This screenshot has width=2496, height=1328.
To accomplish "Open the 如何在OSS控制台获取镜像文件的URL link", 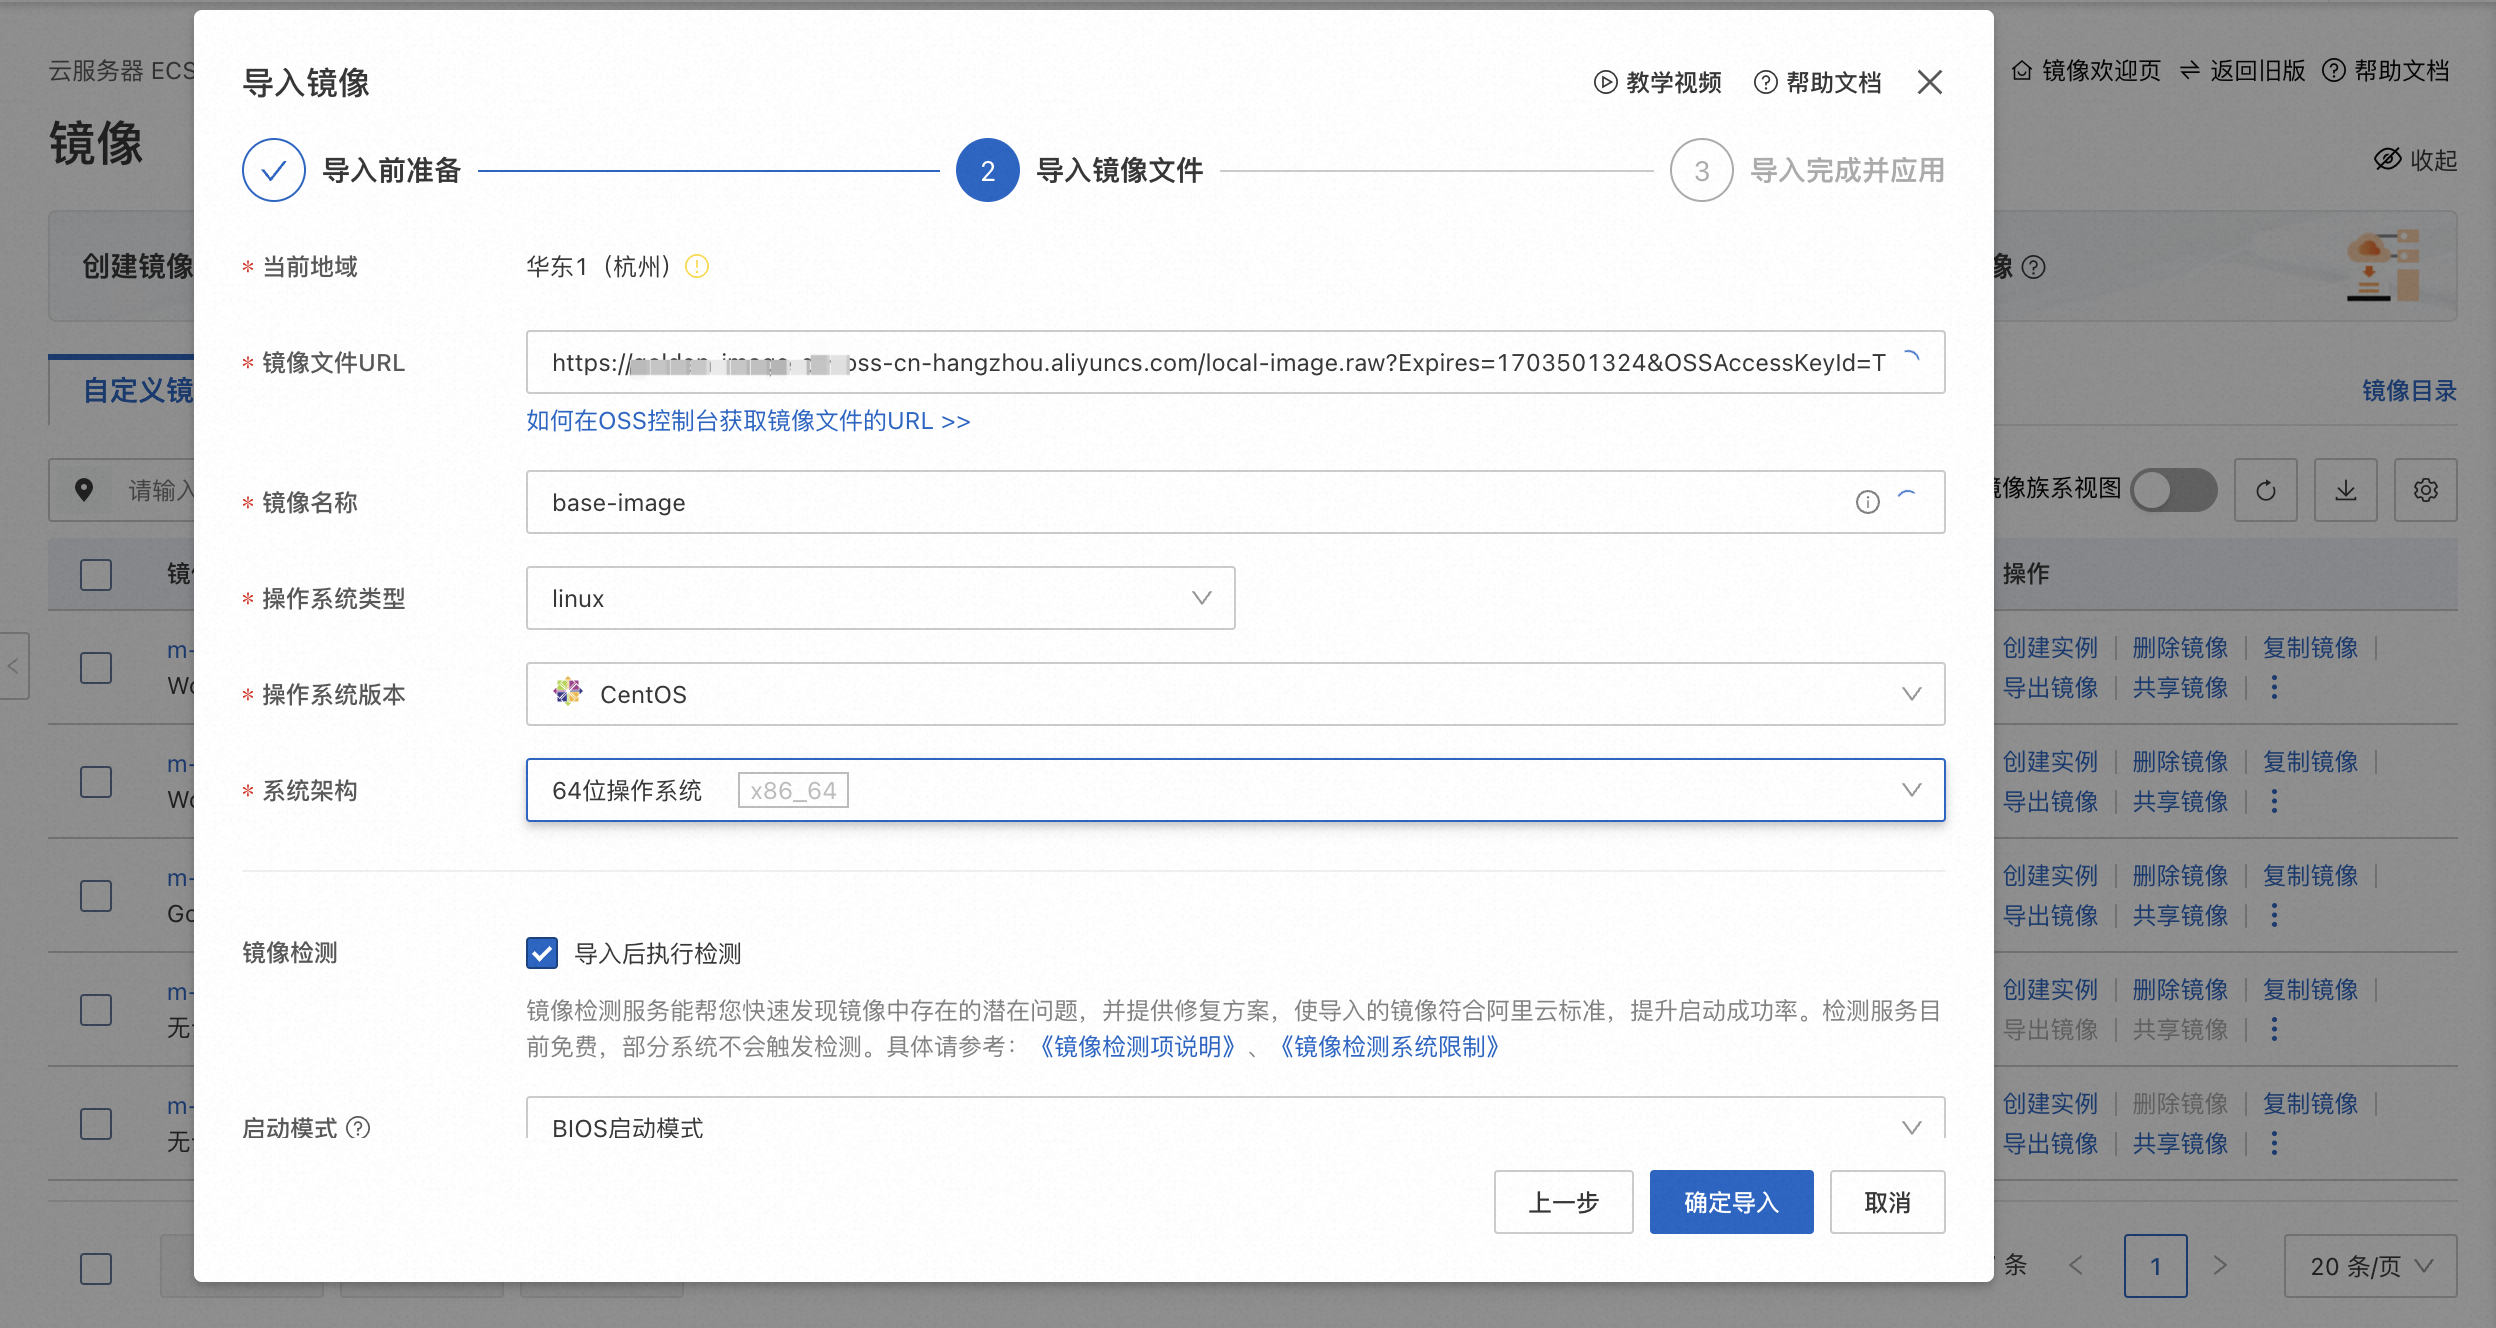I will click(x=748, y=421).
